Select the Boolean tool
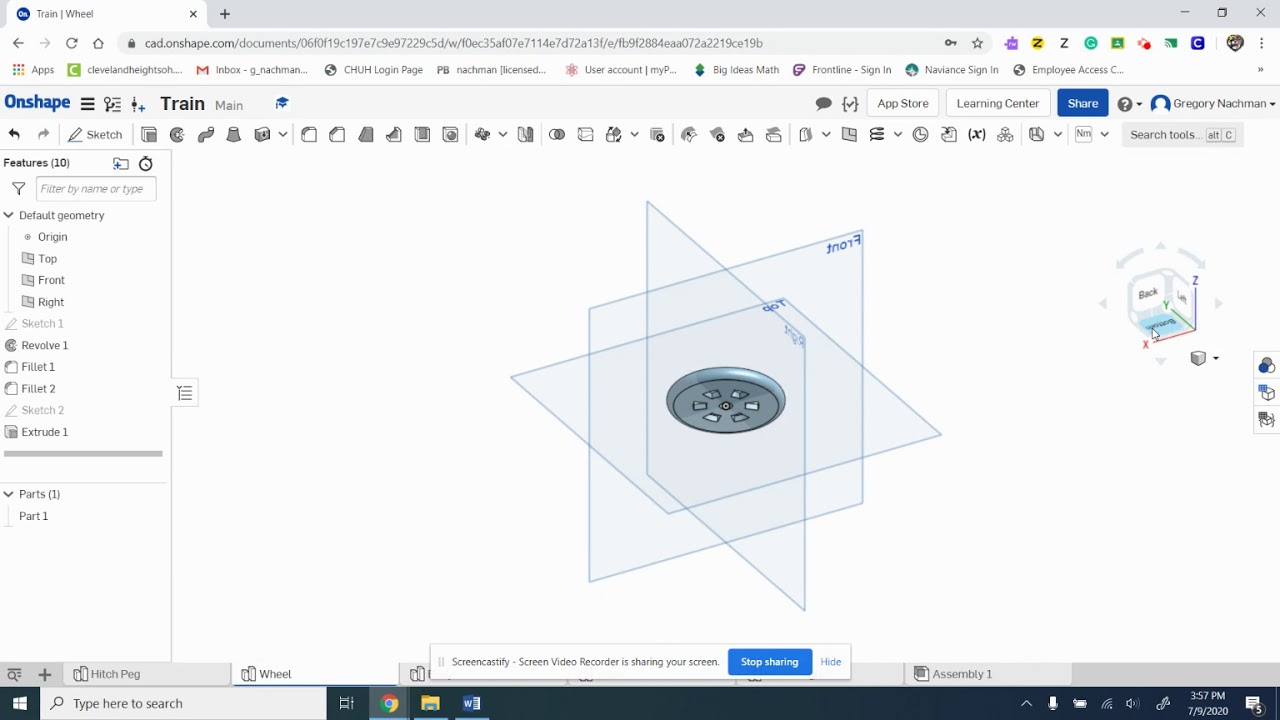This screenshot has height=720, width=1280. [x=557, y=135]
